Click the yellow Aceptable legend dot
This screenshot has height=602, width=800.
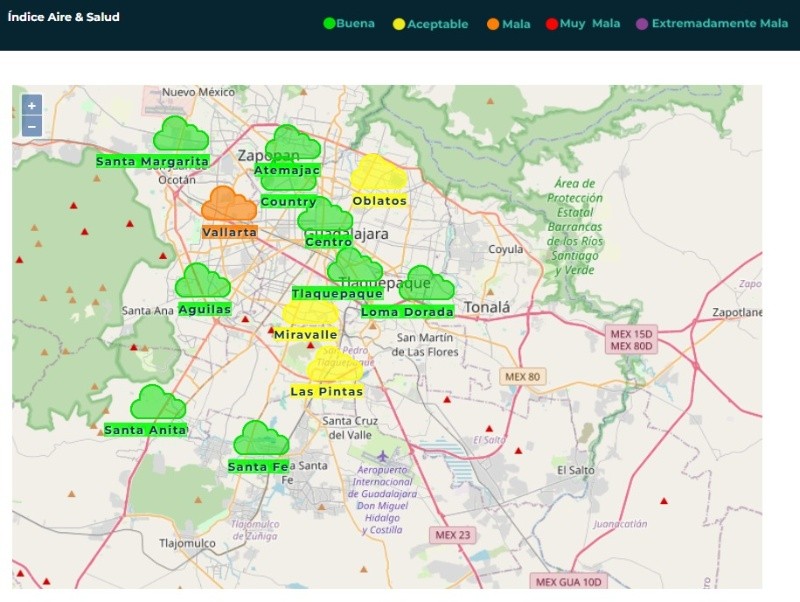coord(399,24)
